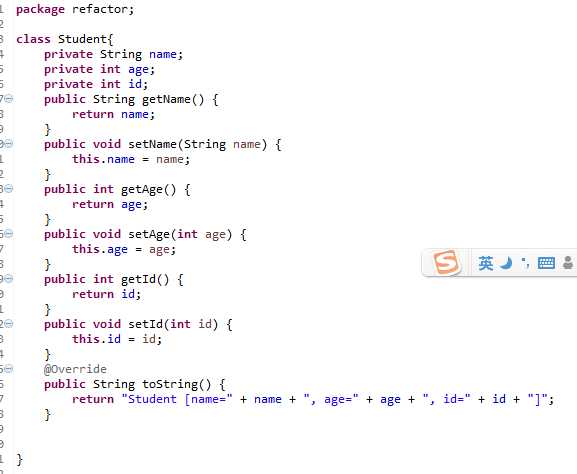Click the 'setAge' method name
The width and height of the screenshot is (577, 474).
point(149,234)
